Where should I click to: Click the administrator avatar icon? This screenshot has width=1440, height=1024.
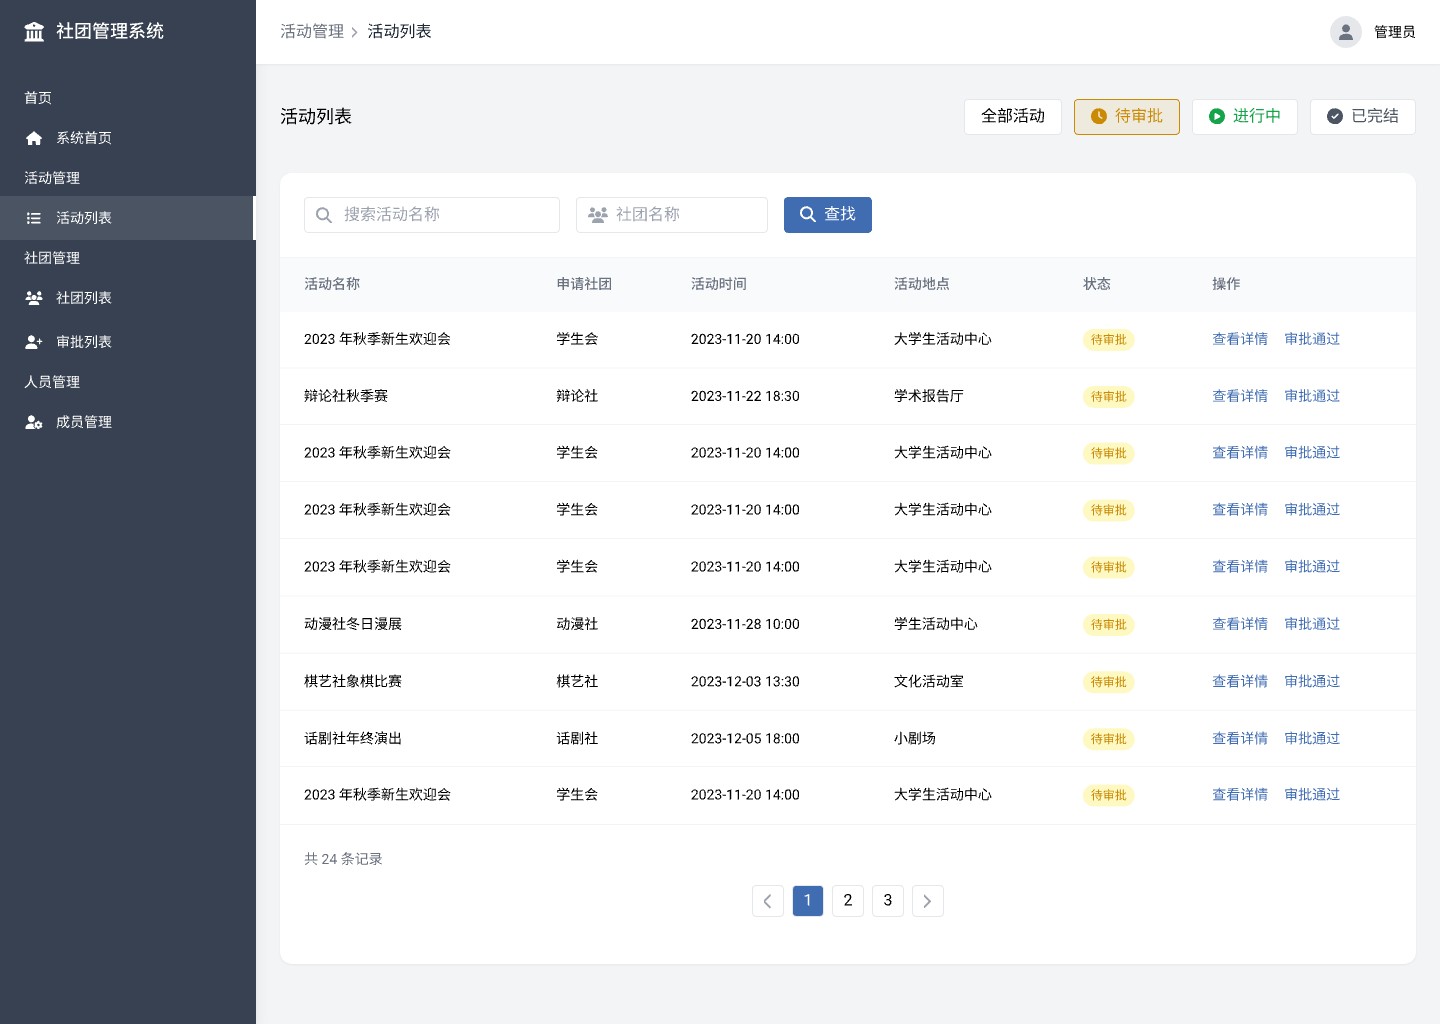(1345, 32)
